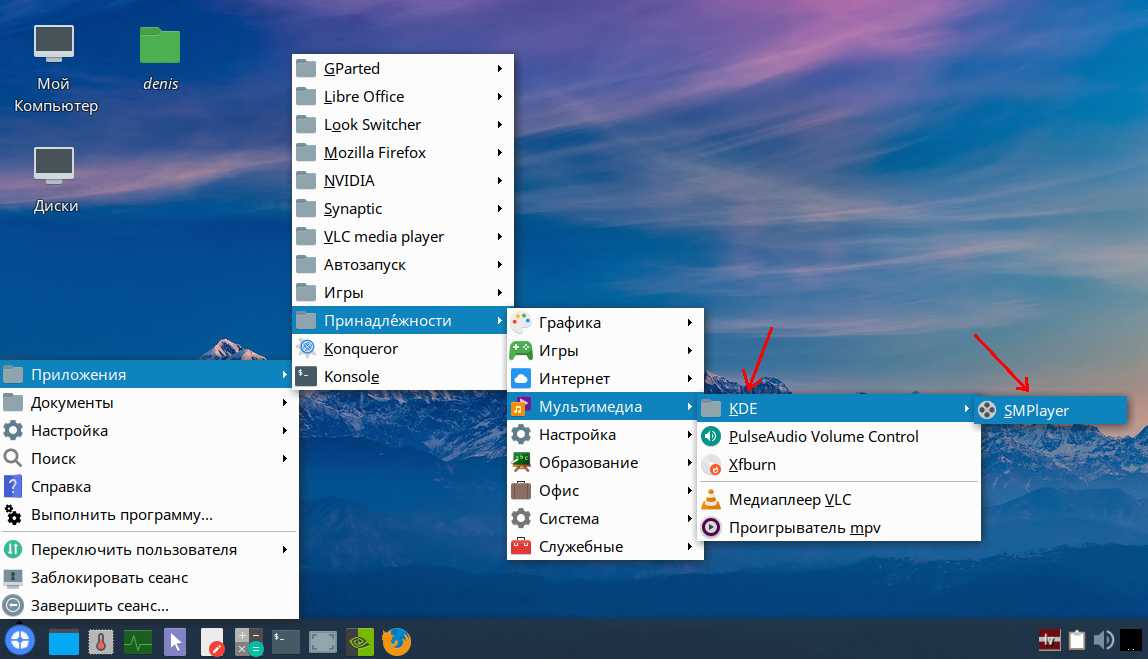This screenshot has height=659, width=1148.
Task: Open NVIDIA settings icon on the taskbar
Action: [360, 642]
